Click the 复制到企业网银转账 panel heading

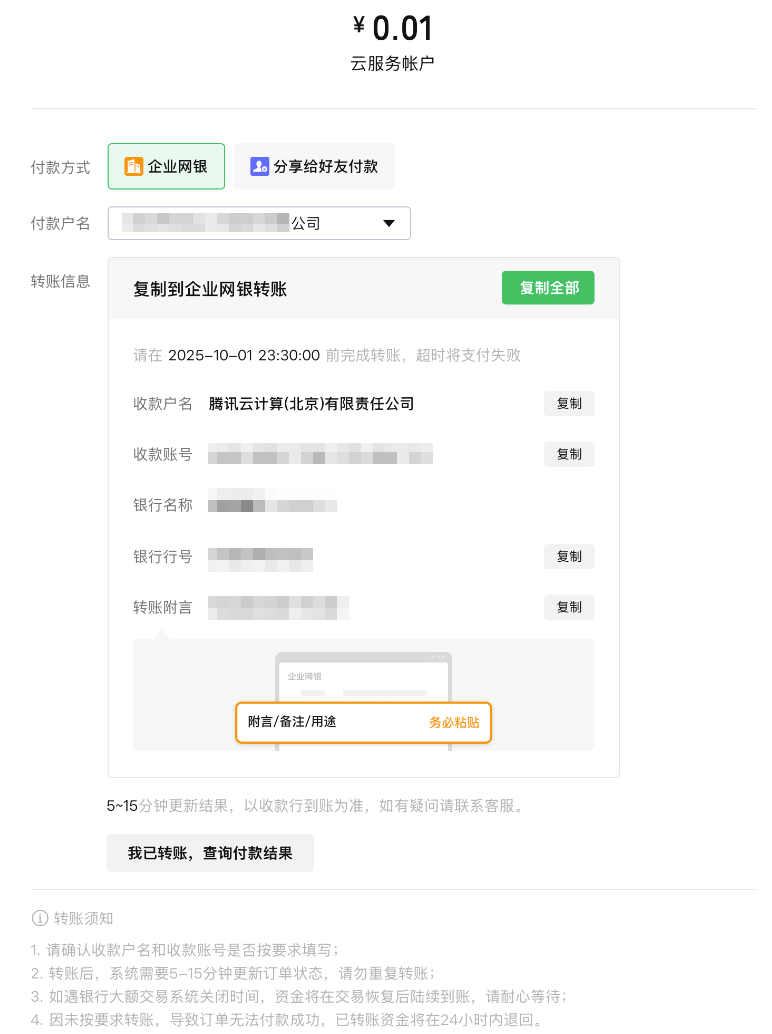[x=210, y=289]
